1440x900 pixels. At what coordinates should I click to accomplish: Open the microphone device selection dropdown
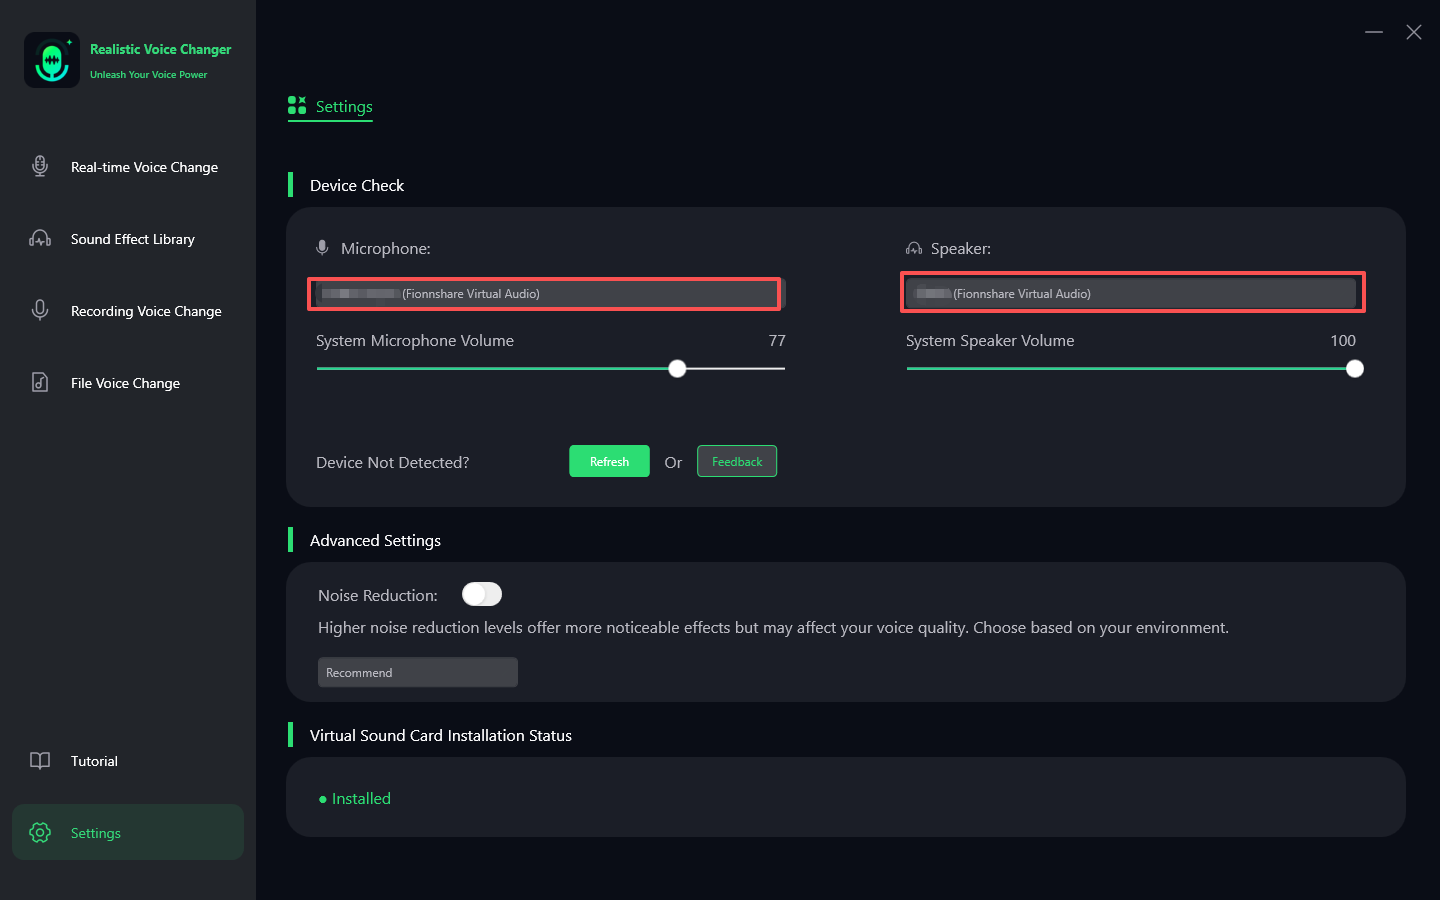(544, 293)
